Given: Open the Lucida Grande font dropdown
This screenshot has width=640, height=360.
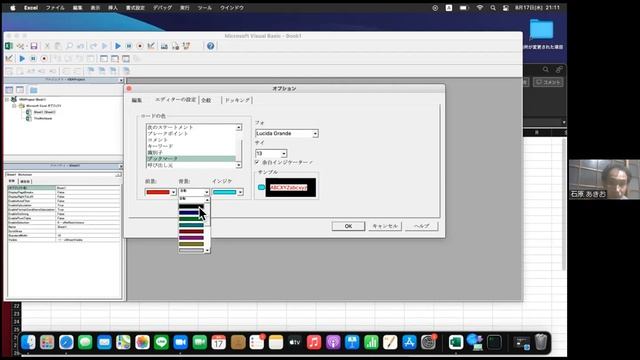Looking at the screenshot, I should coord(315,134).
